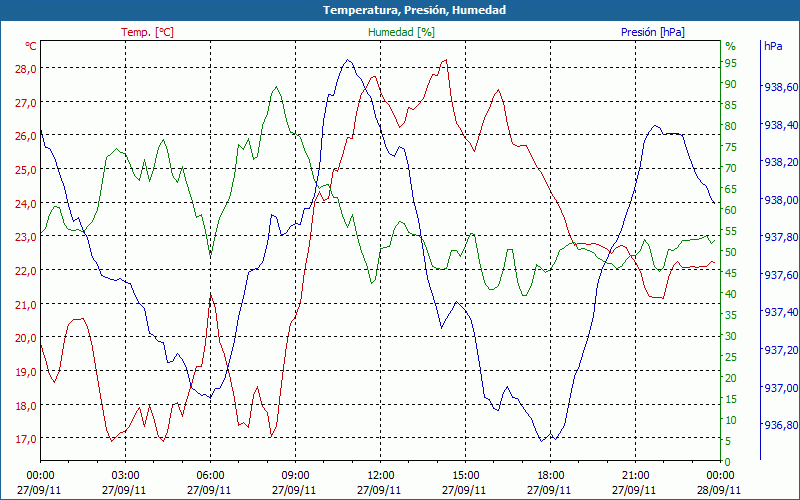Click the 15:00 time axis label
The image size is (800, 500).
pyautogui.click(x=465, y=476)
